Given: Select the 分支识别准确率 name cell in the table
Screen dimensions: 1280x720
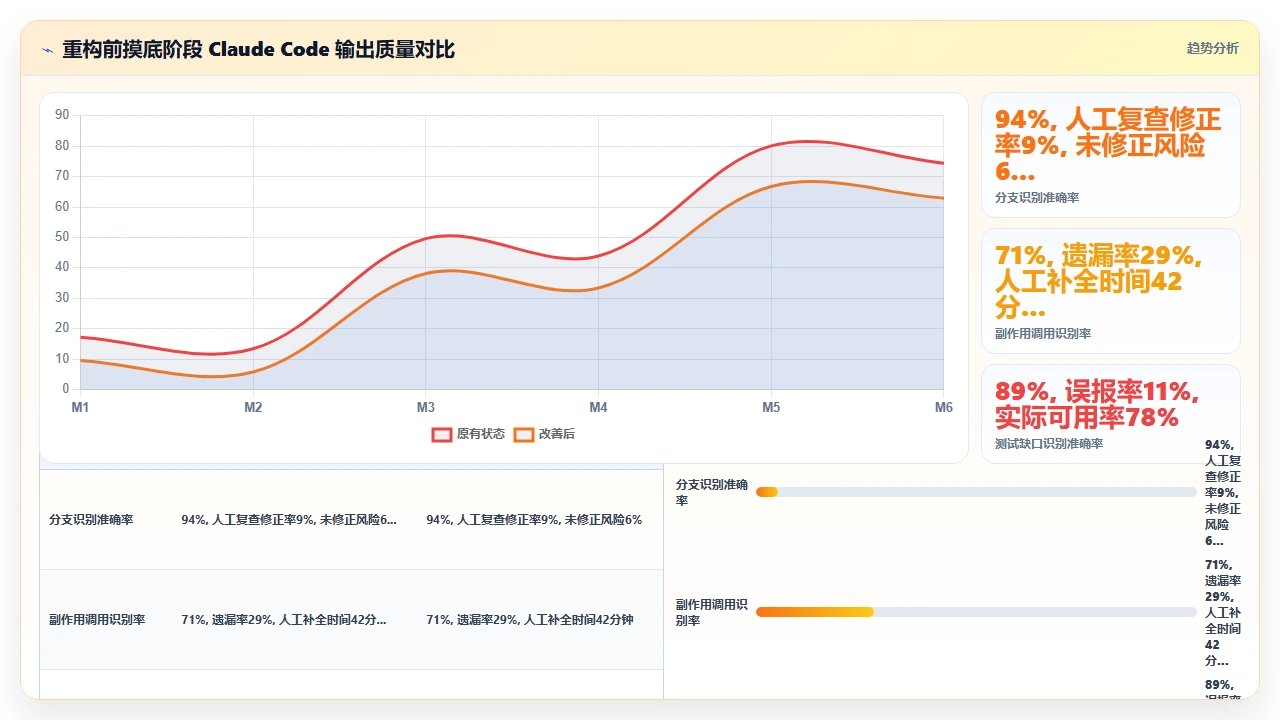Looking at the screenshot, I should point(91,520).
